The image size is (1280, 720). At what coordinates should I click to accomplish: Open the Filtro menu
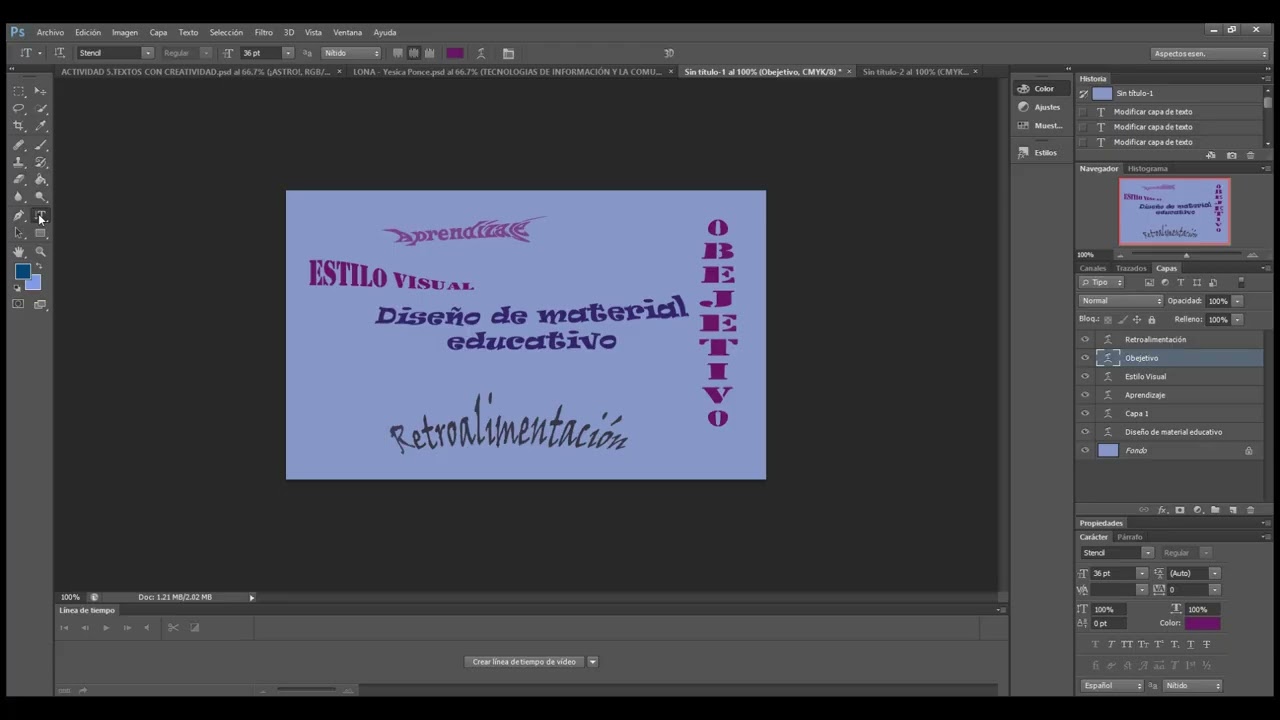pos(263,32)
